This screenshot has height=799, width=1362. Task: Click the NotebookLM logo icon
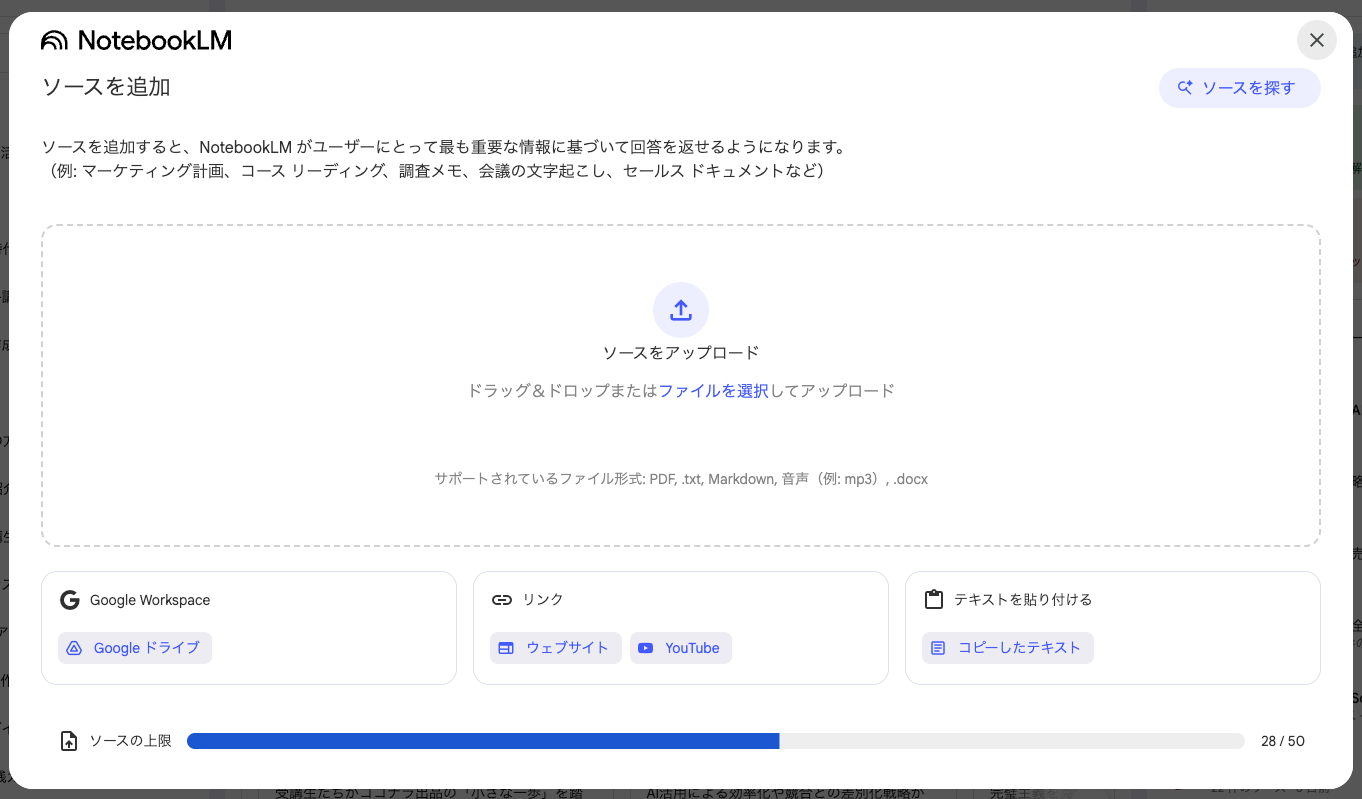(x=55, y=40)
